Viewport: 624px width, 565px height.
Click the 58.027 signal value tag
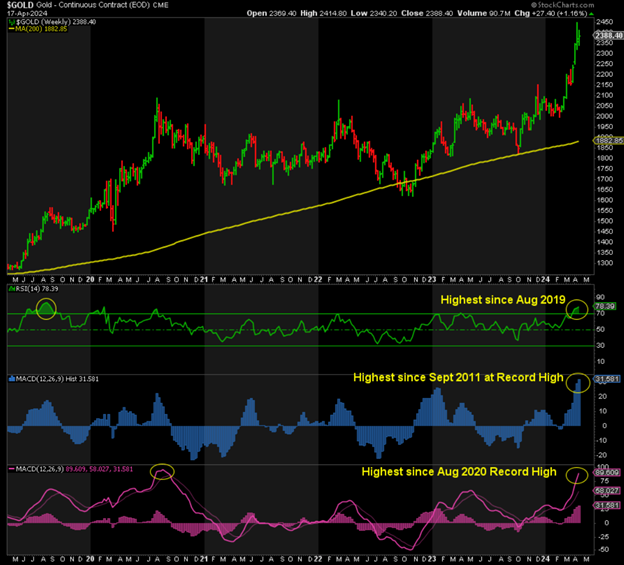[607, 491]
